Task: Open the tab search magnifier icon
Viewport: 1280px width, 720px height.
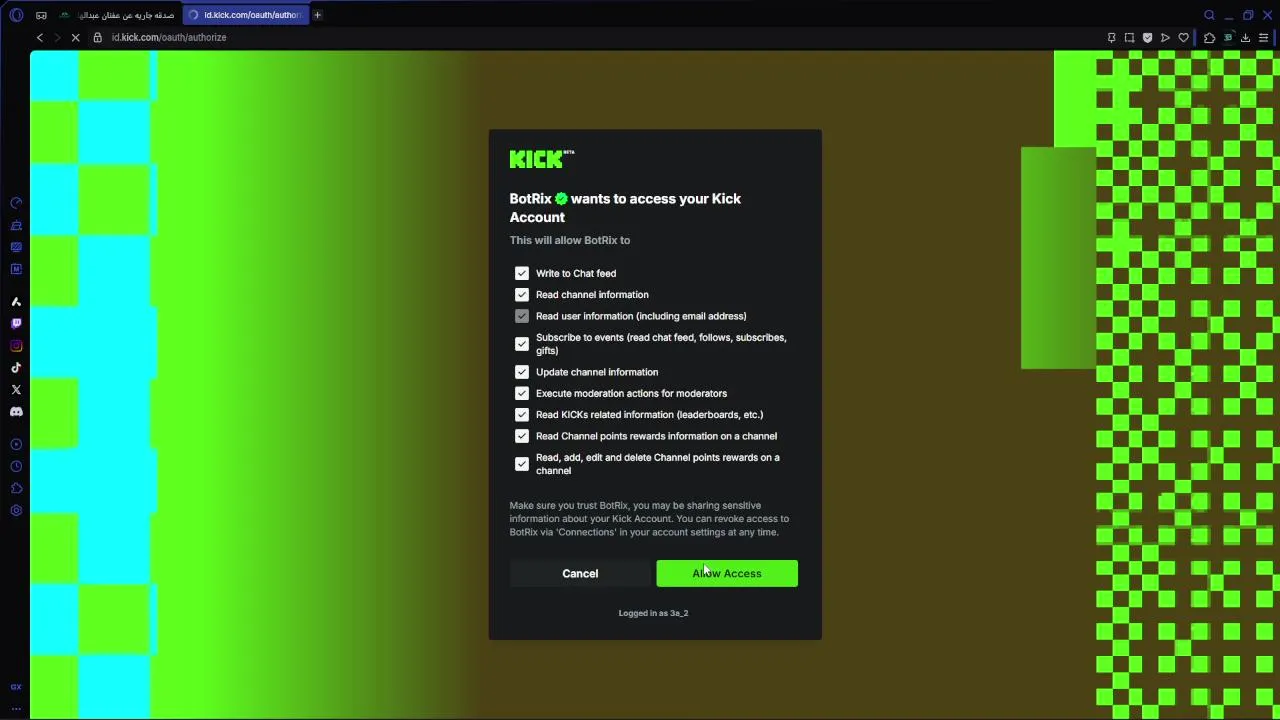Action: [x=1209, y=15]
